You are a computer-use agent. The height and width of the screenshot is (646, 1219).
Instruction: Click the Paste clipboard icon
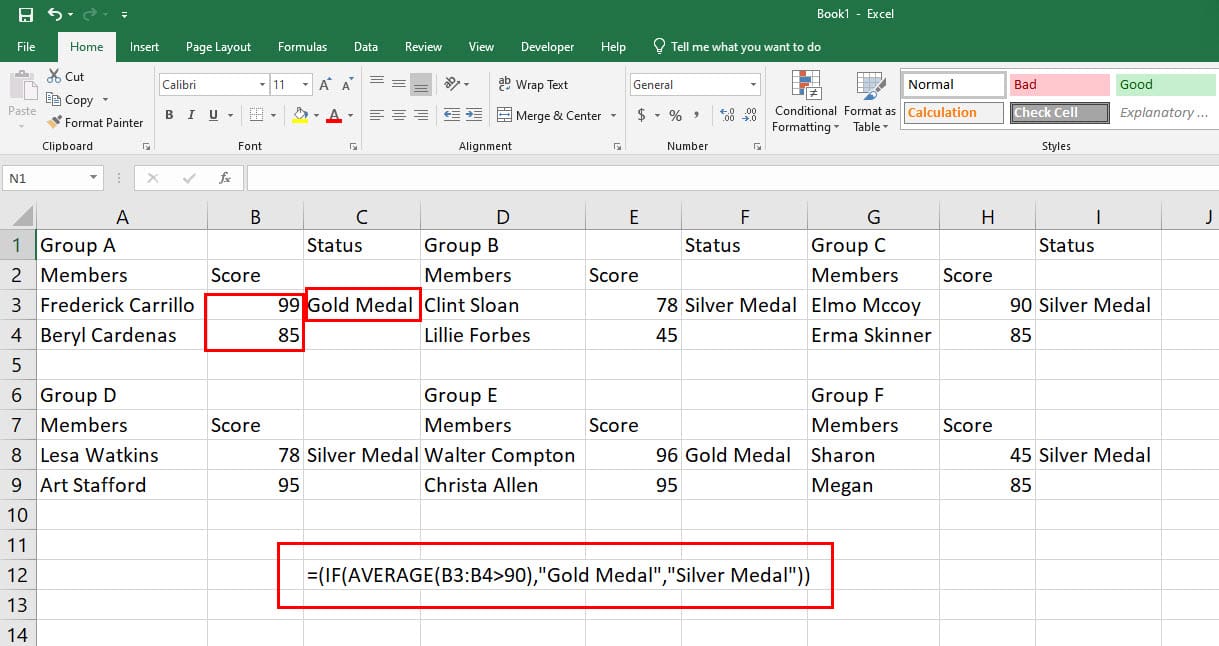22,86
